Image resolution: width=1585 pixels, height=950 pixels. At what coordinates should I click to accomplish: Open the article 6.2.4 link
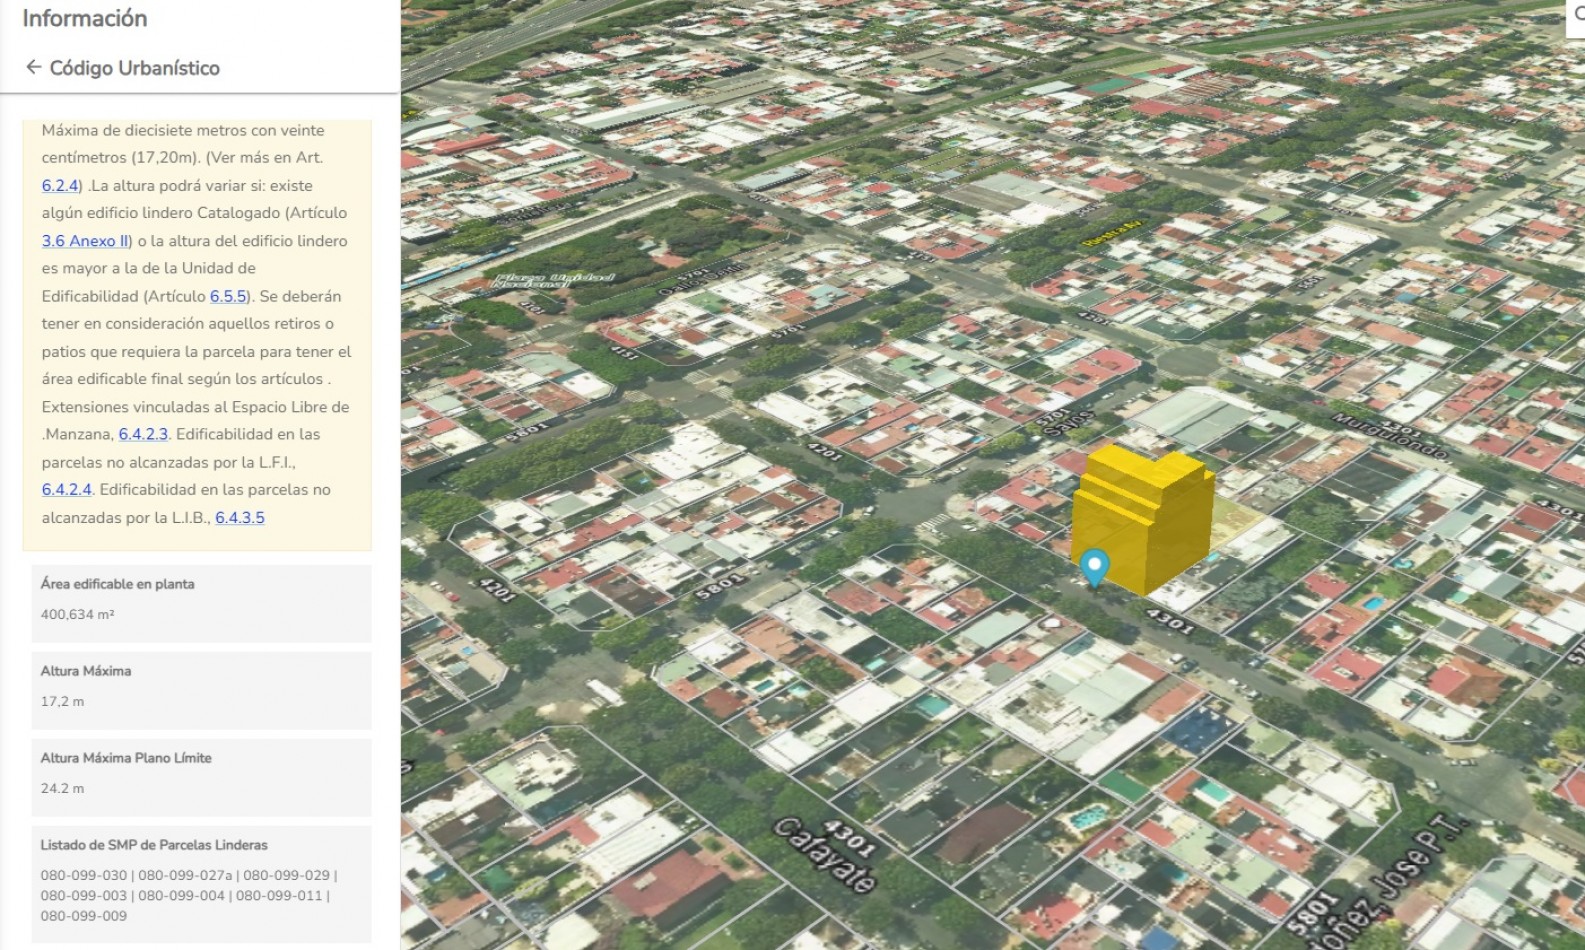tap(59, 185)
